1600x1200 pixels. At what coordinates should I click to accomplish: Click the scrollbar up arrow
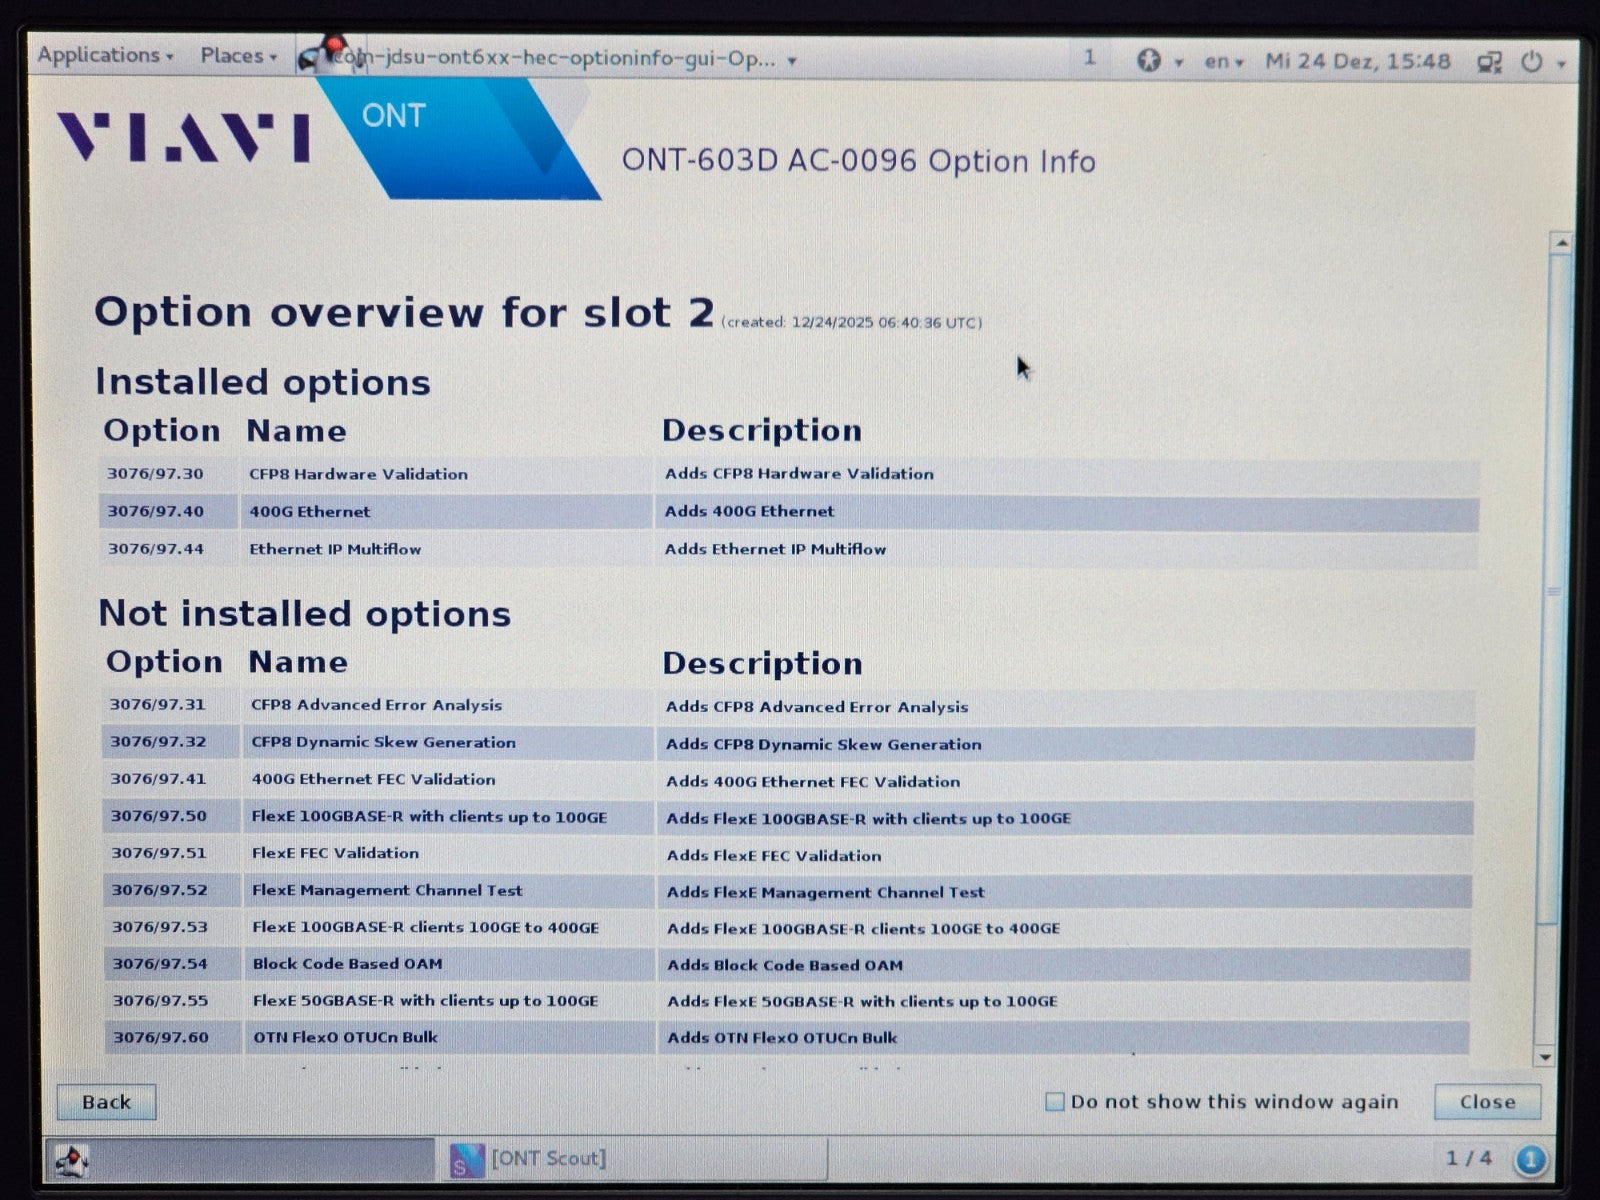pyautogui.click(x=1560, y=243)
